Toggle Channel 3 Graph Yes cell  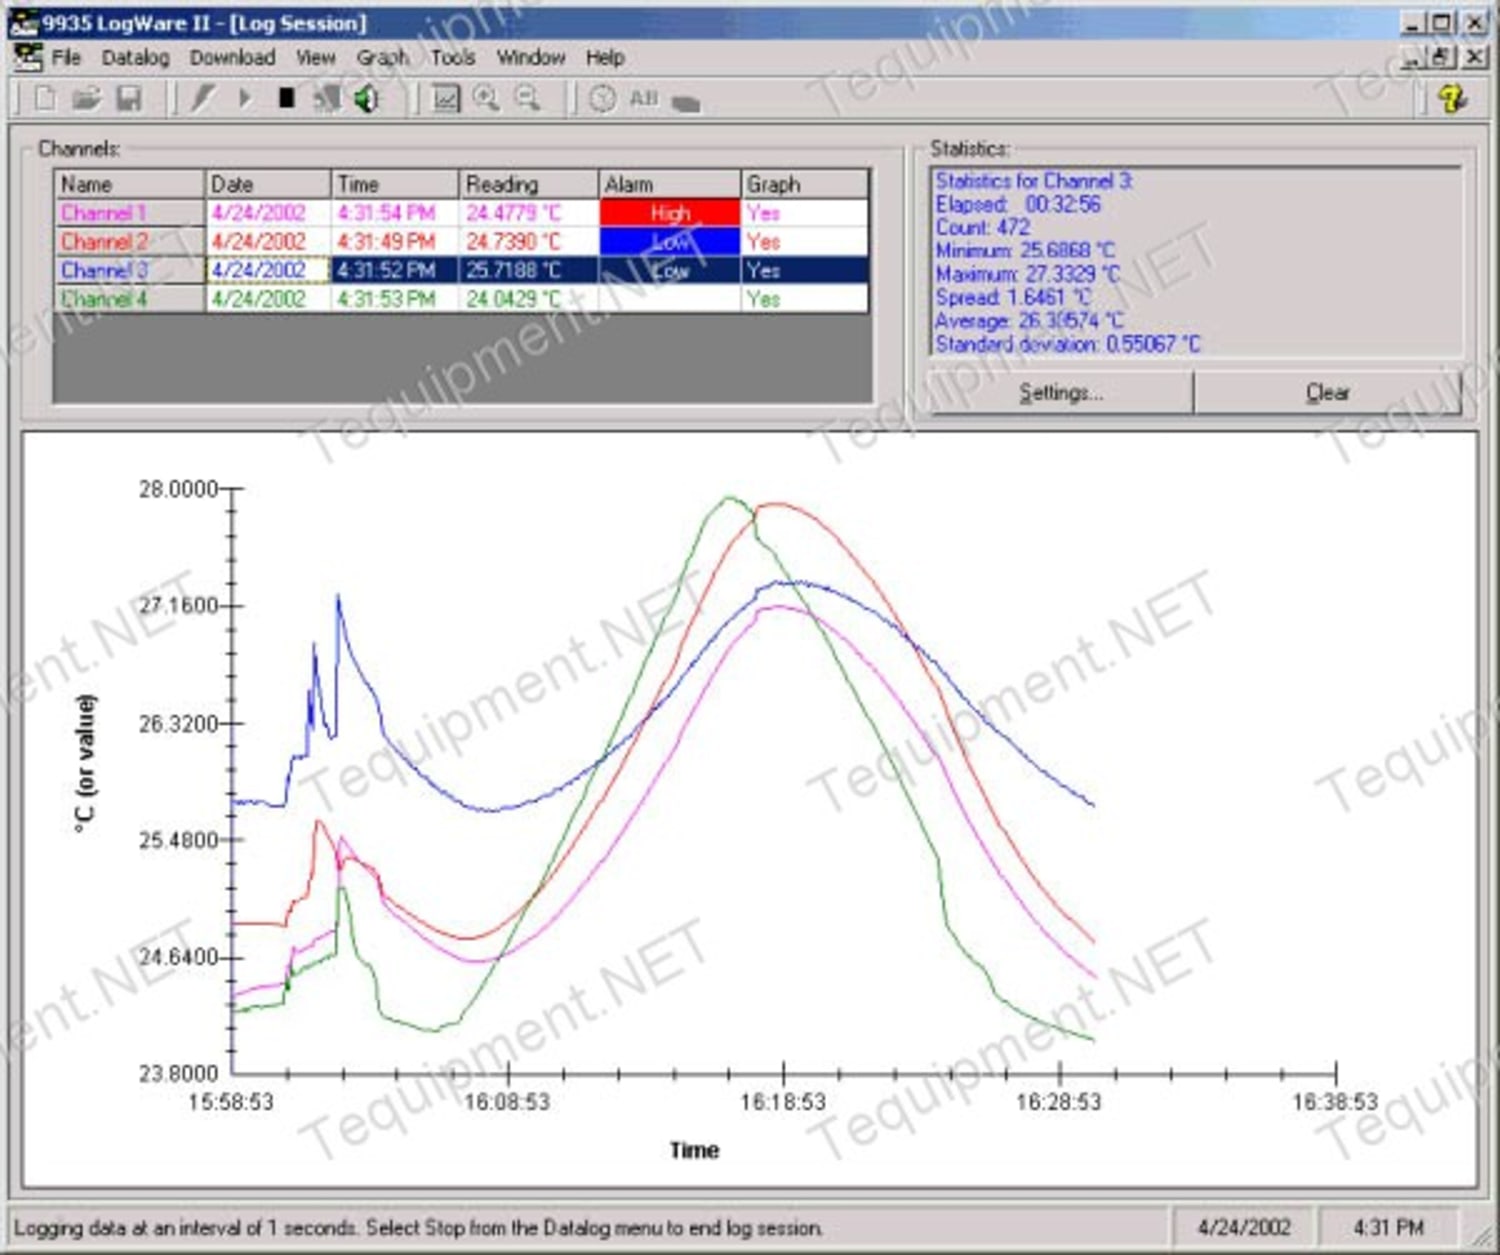pos(805,271)
